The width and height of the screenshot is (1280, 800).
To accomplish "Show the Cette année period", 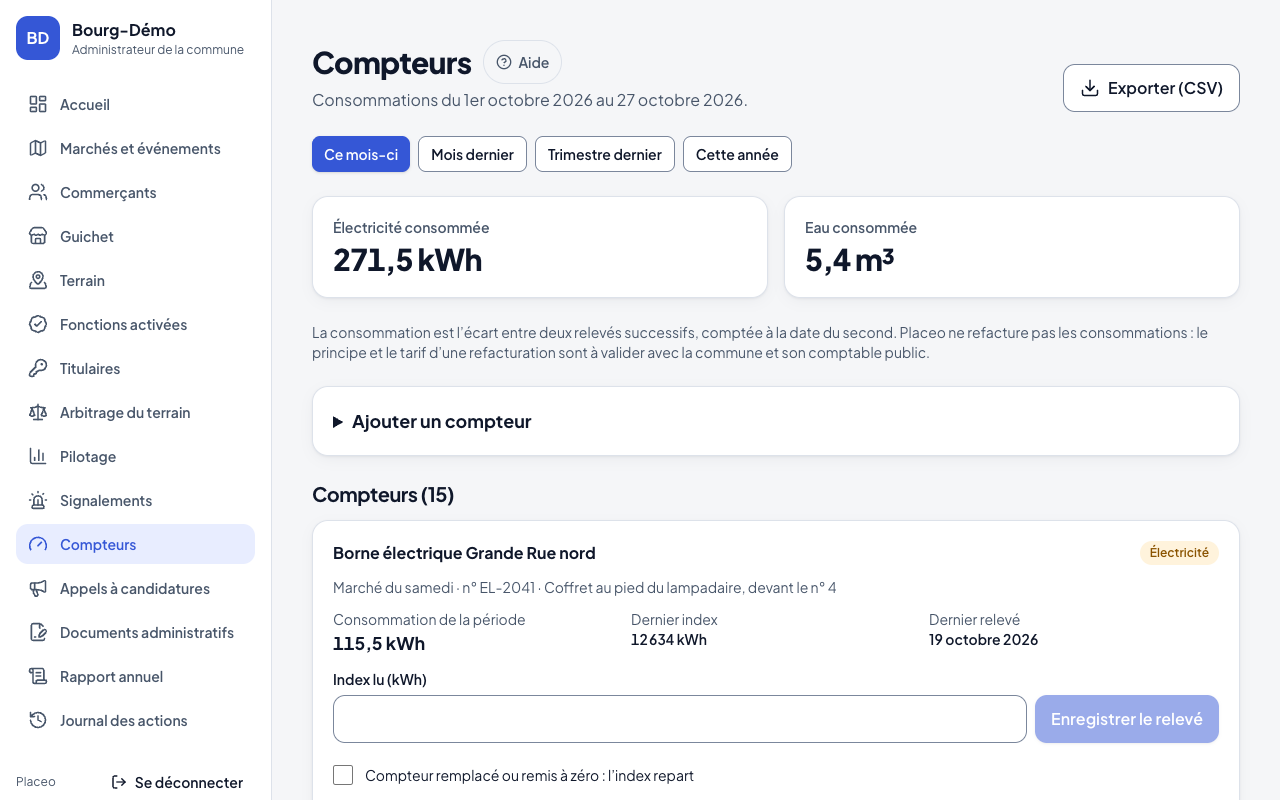I will 737,154.
